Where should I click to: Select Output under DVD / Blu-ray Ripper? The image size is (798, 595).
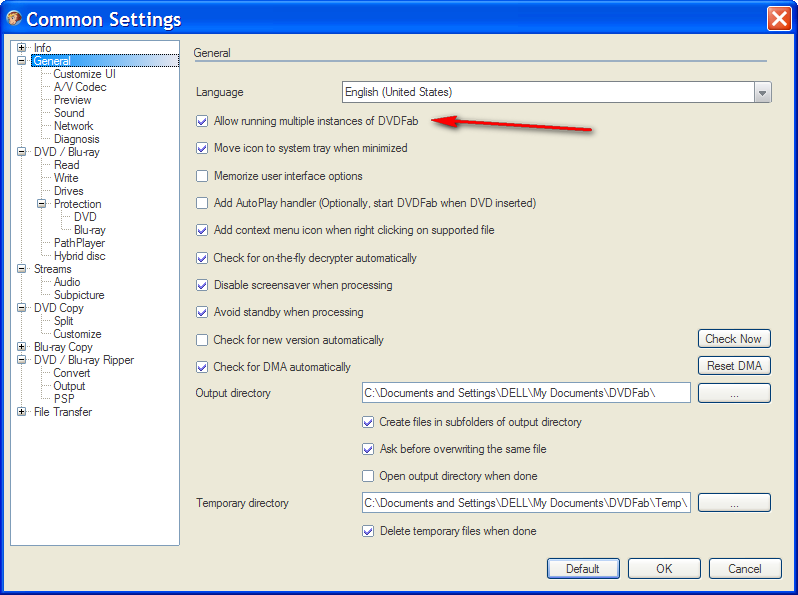[x=69, y=386]
